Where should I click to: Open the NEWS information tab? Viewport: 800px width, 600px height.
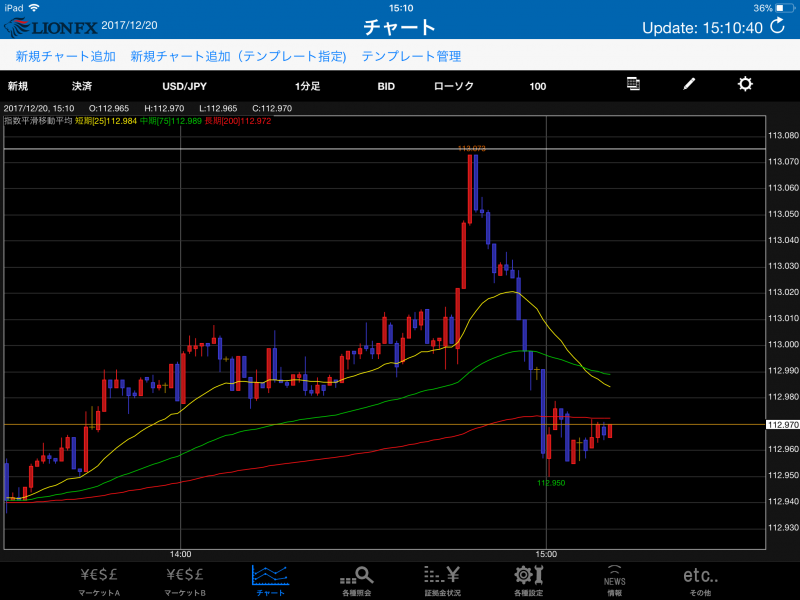click(x=614, y=580)
